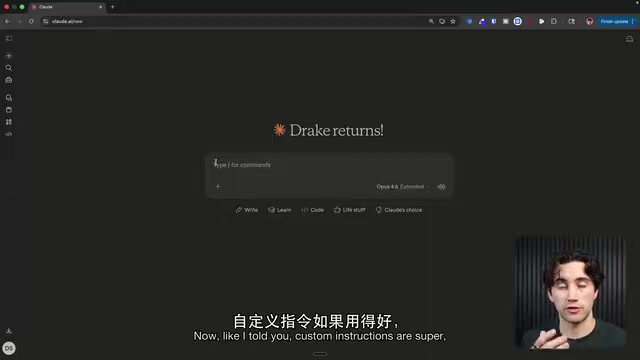Click the download app icon in sidebar

tap(9, 331)
